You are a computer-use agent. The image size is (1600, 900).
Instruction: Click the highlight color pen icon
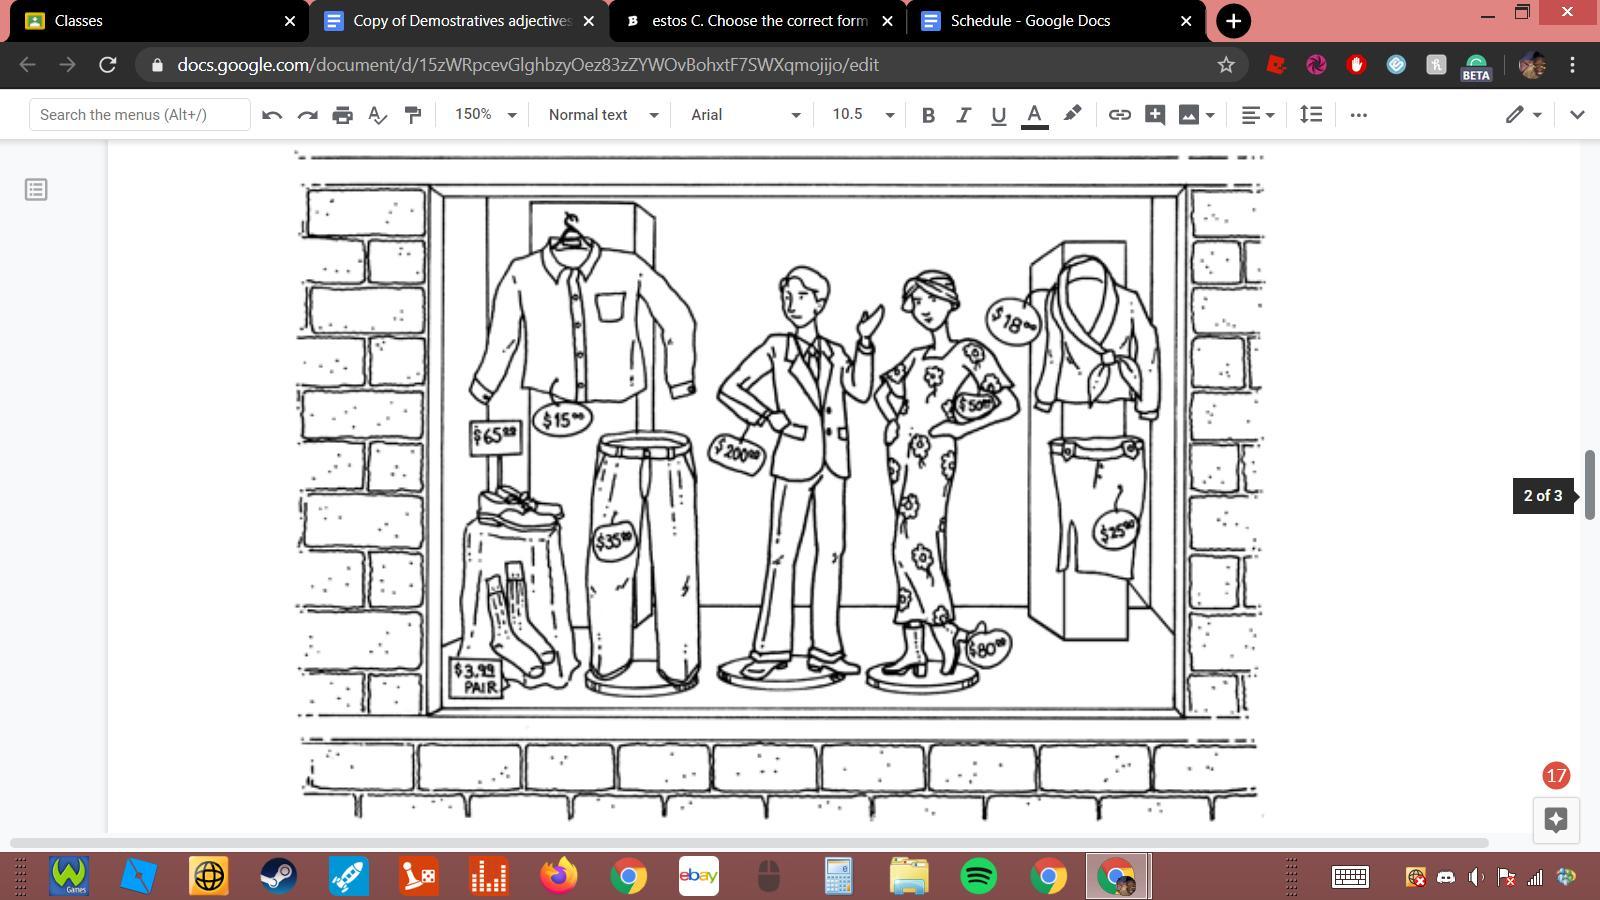[x=1072, y=114]
